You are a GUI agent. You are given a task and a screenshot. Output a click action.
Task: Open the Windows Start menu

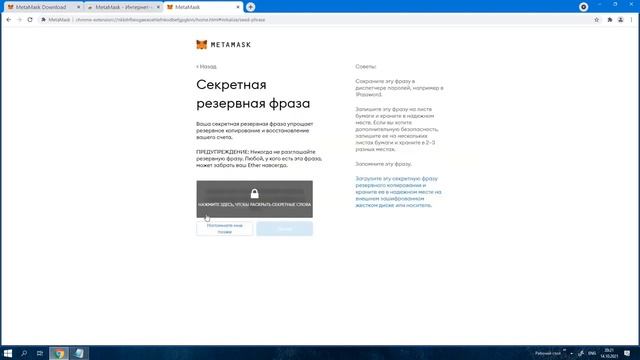8,353
